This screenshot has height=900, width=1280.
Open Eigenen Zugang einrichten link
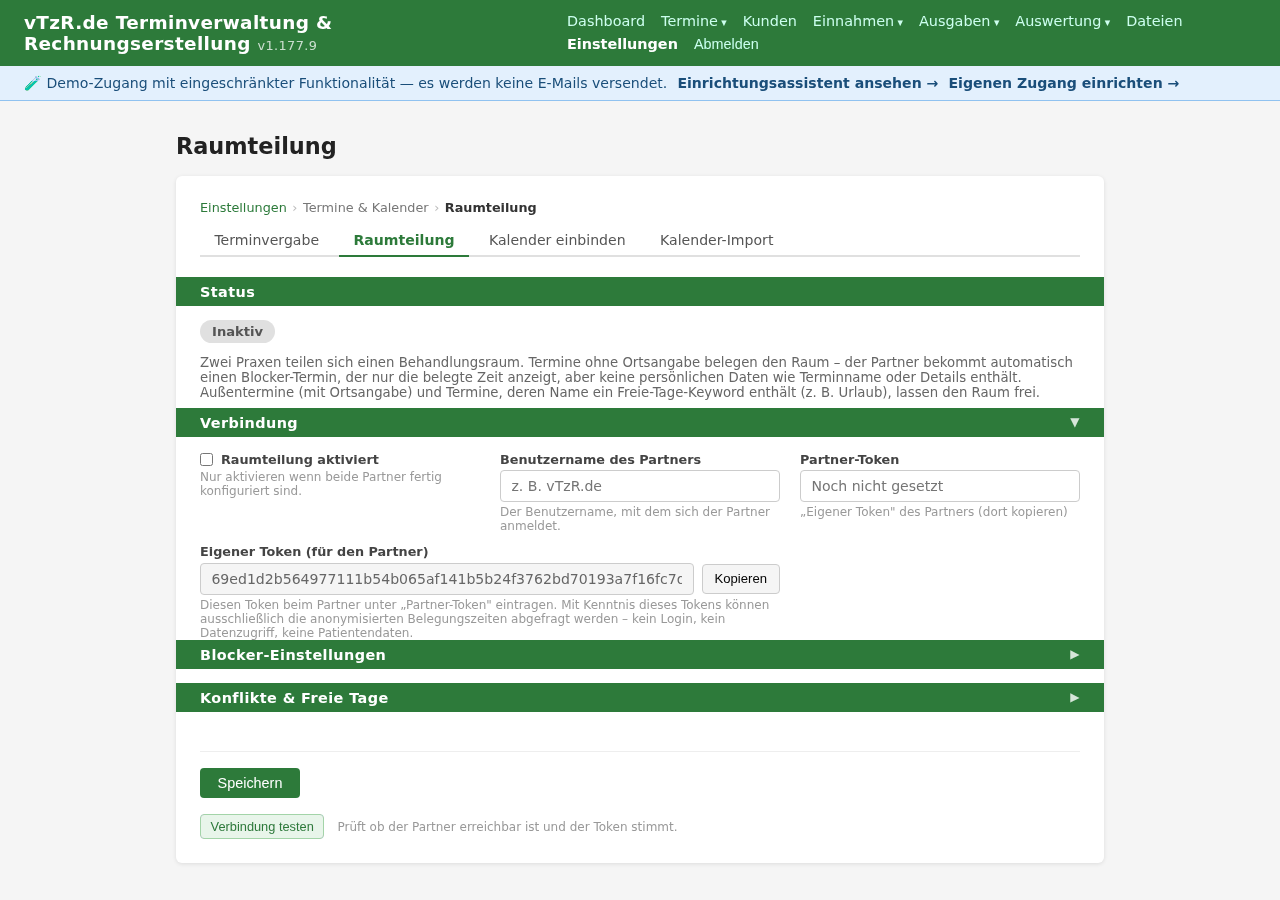click(x=1064, y=83)
